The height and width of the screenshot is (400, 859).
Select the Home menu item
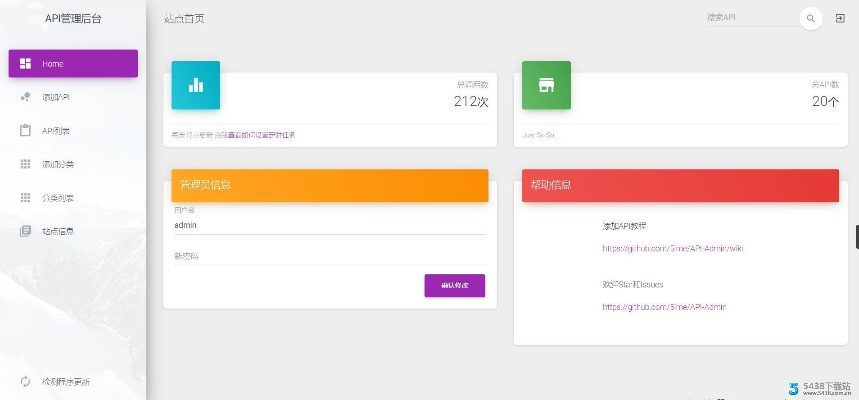[73, 64]
